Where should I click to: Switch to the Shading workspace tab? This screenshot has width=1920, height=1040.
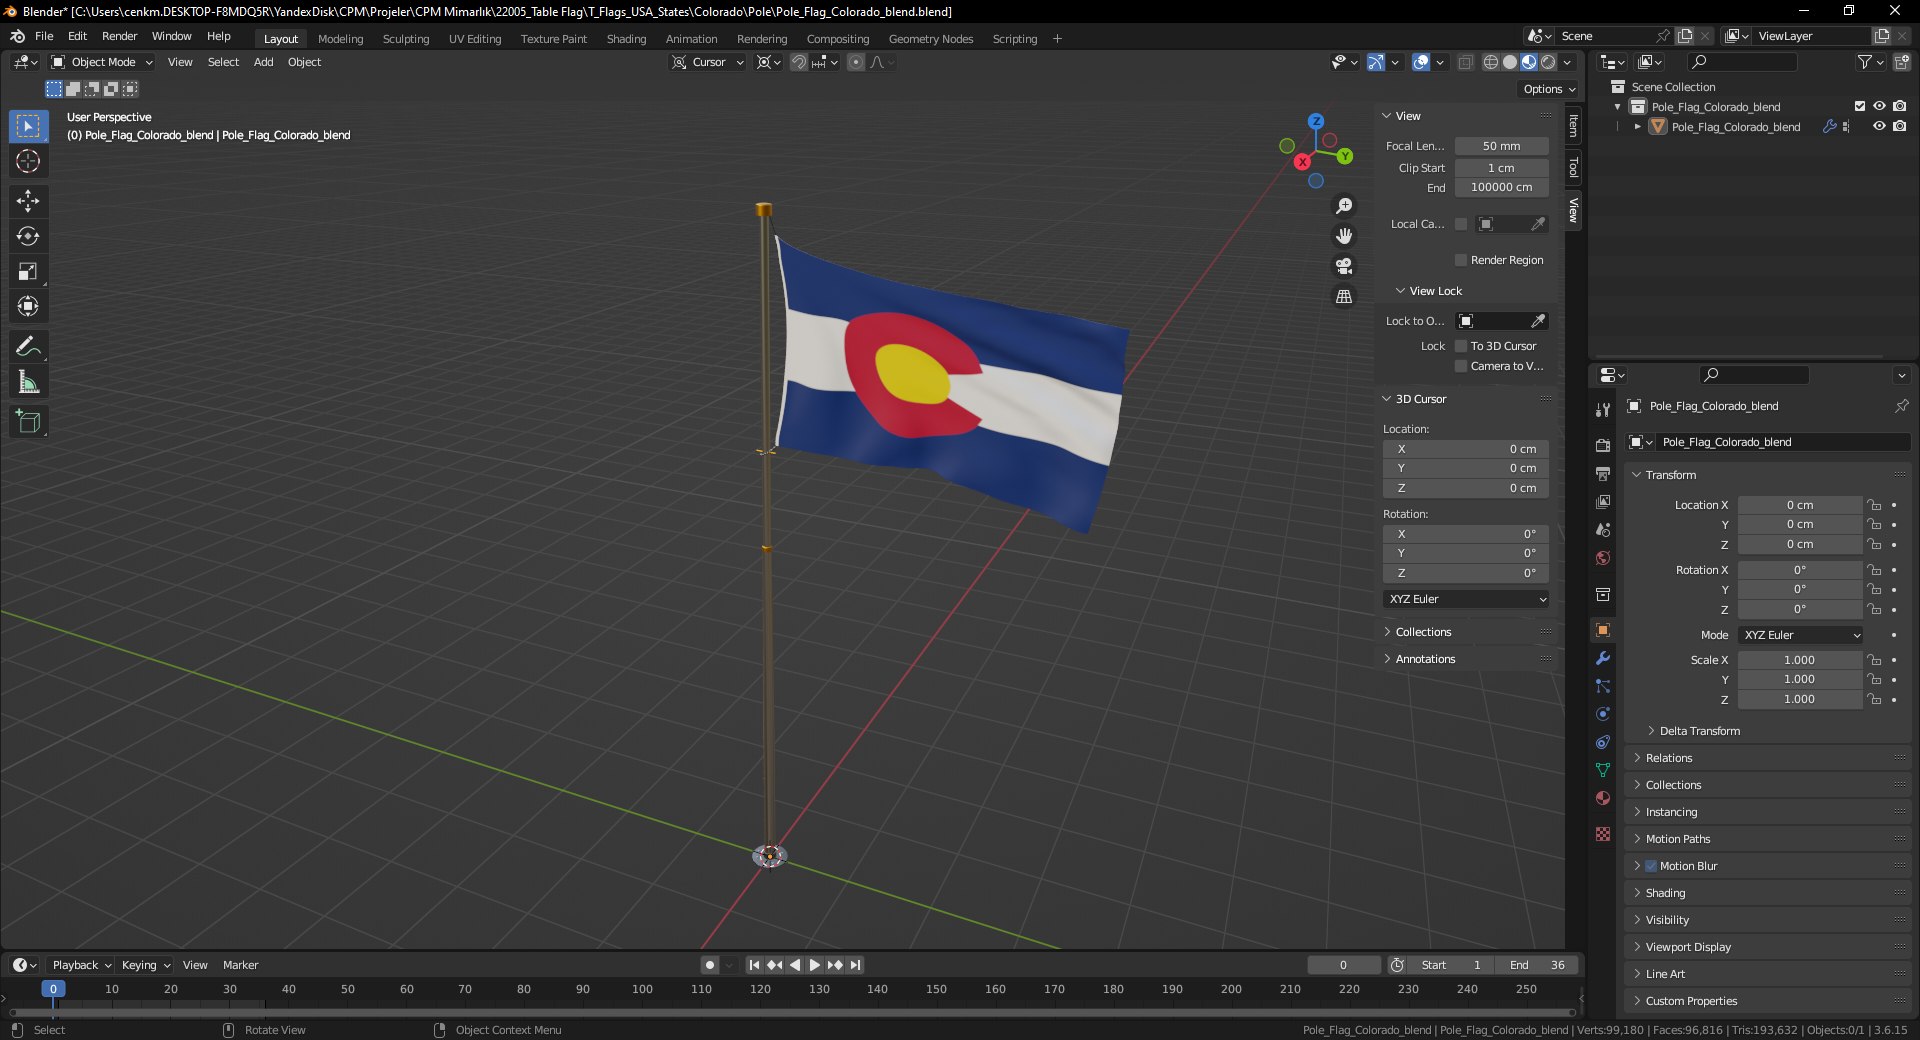click(x=626, y=39)
